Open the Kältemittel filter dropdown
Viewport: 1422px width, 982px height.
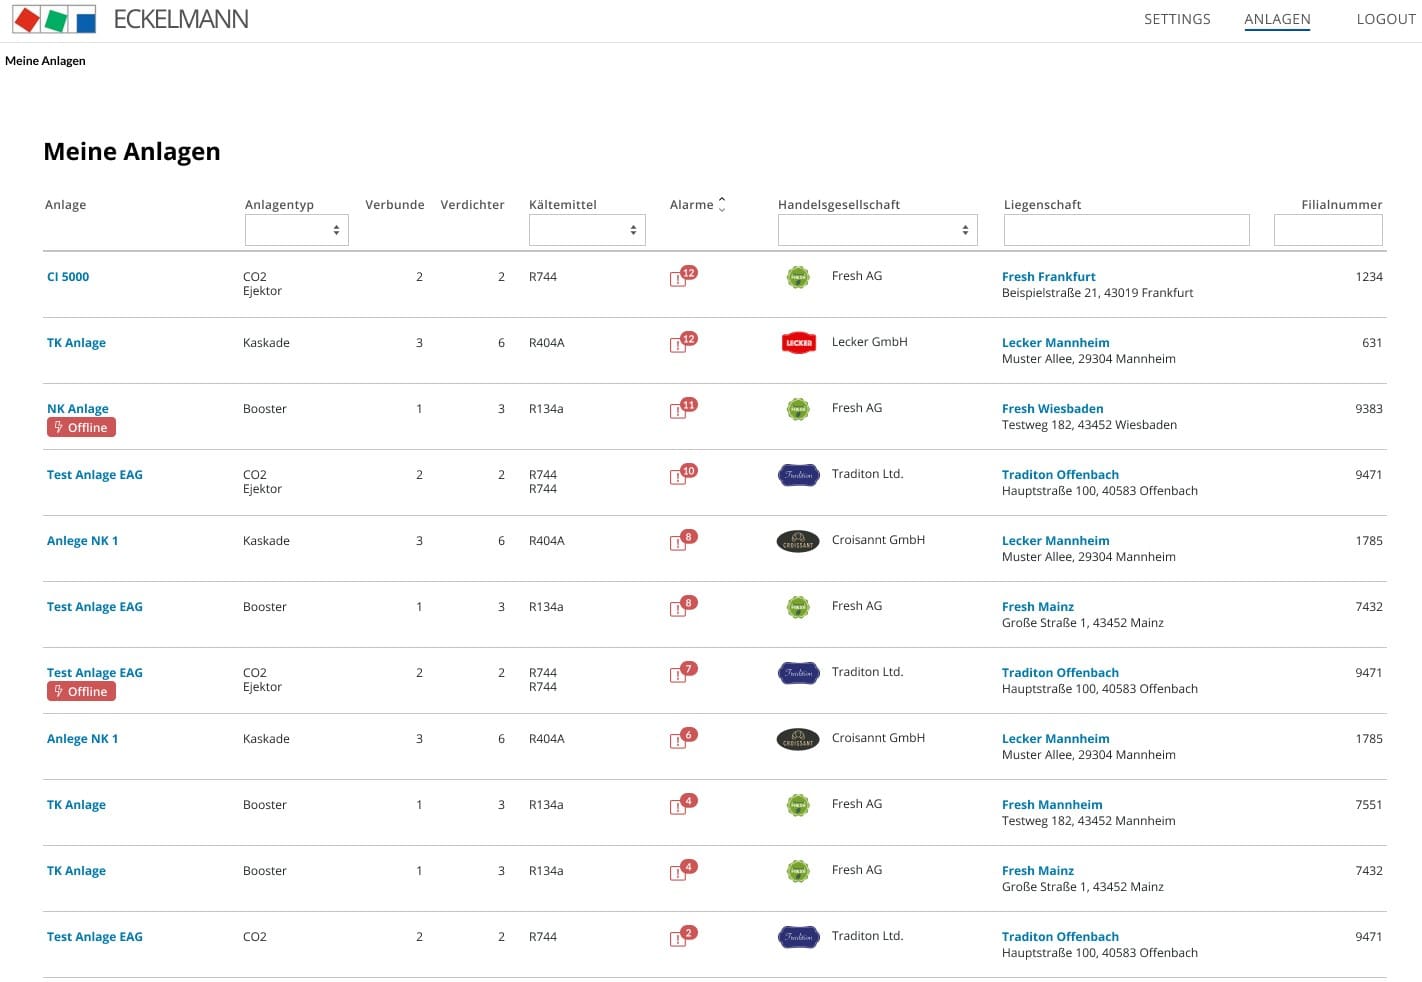pos(587,230)
